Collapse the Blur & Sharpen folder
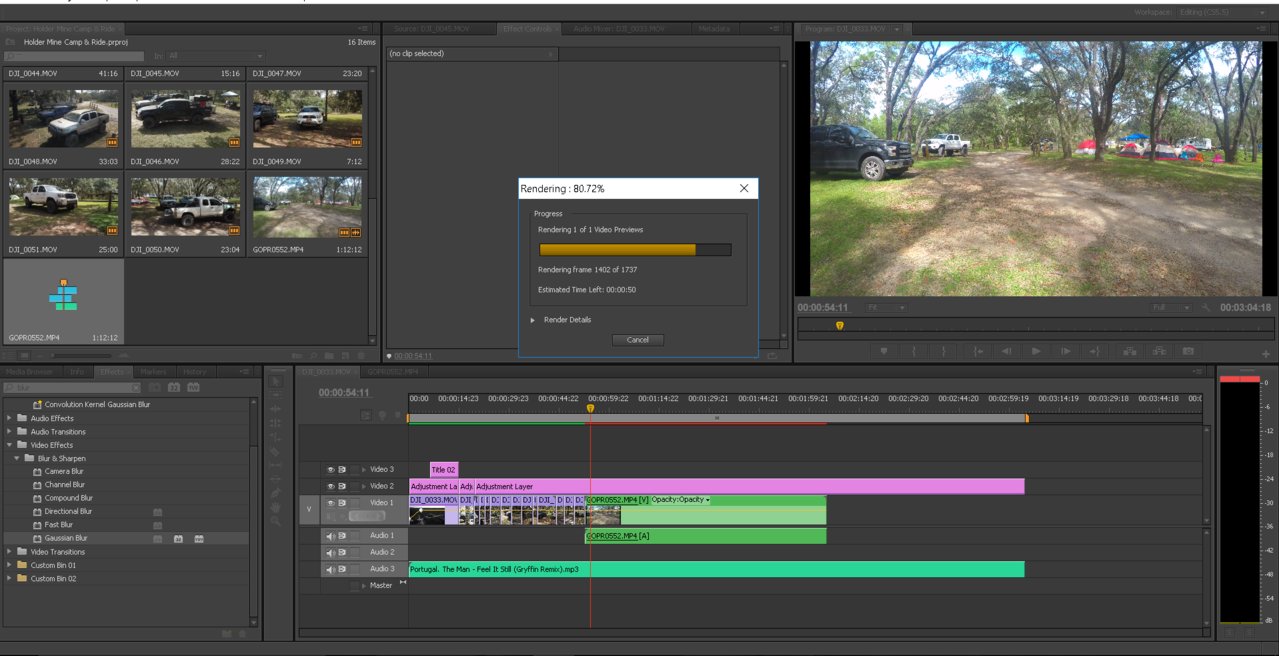1279x656 pixels. coord(17,458)
